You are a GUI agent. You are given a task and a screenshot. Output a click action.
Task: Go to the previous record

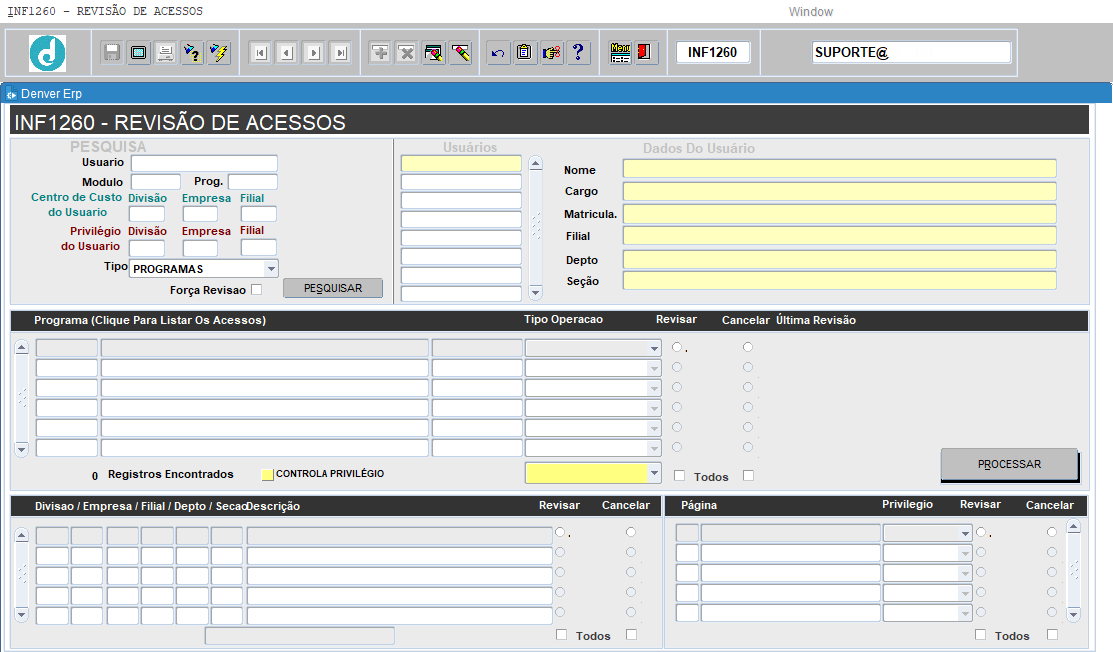tap(287, 53)
